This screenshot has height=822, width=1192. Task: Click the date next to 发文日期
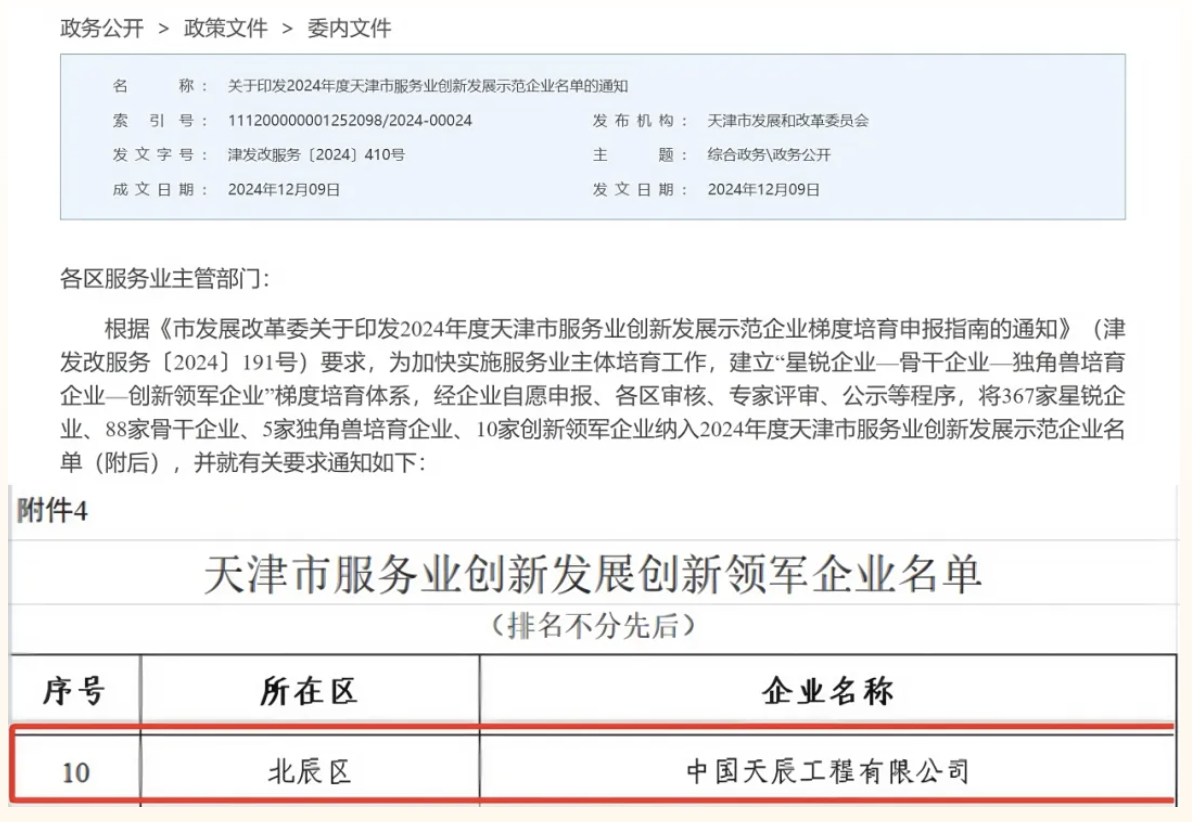tap(763, 189)
